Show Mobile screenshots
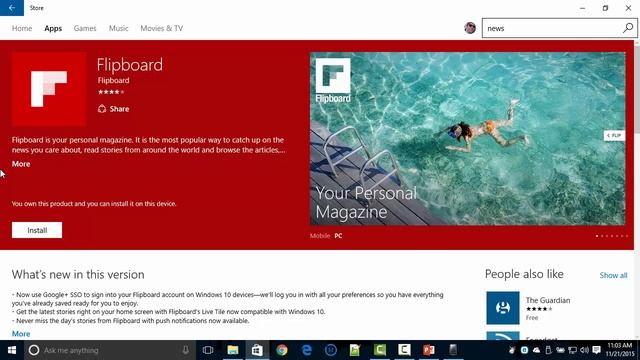The height and width of the screenshot is (360, 640). (320, 236)
